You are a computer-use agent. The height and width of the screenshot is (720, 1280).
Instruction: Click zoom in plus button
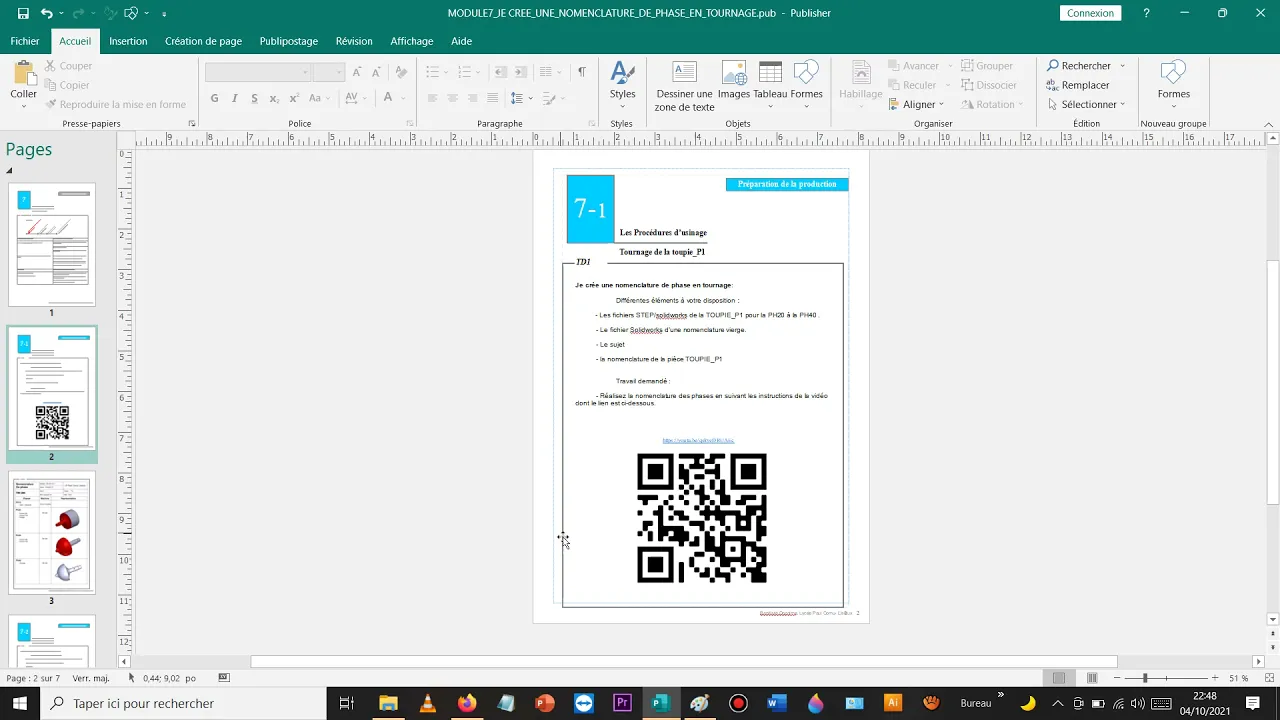coord(1215,678)
